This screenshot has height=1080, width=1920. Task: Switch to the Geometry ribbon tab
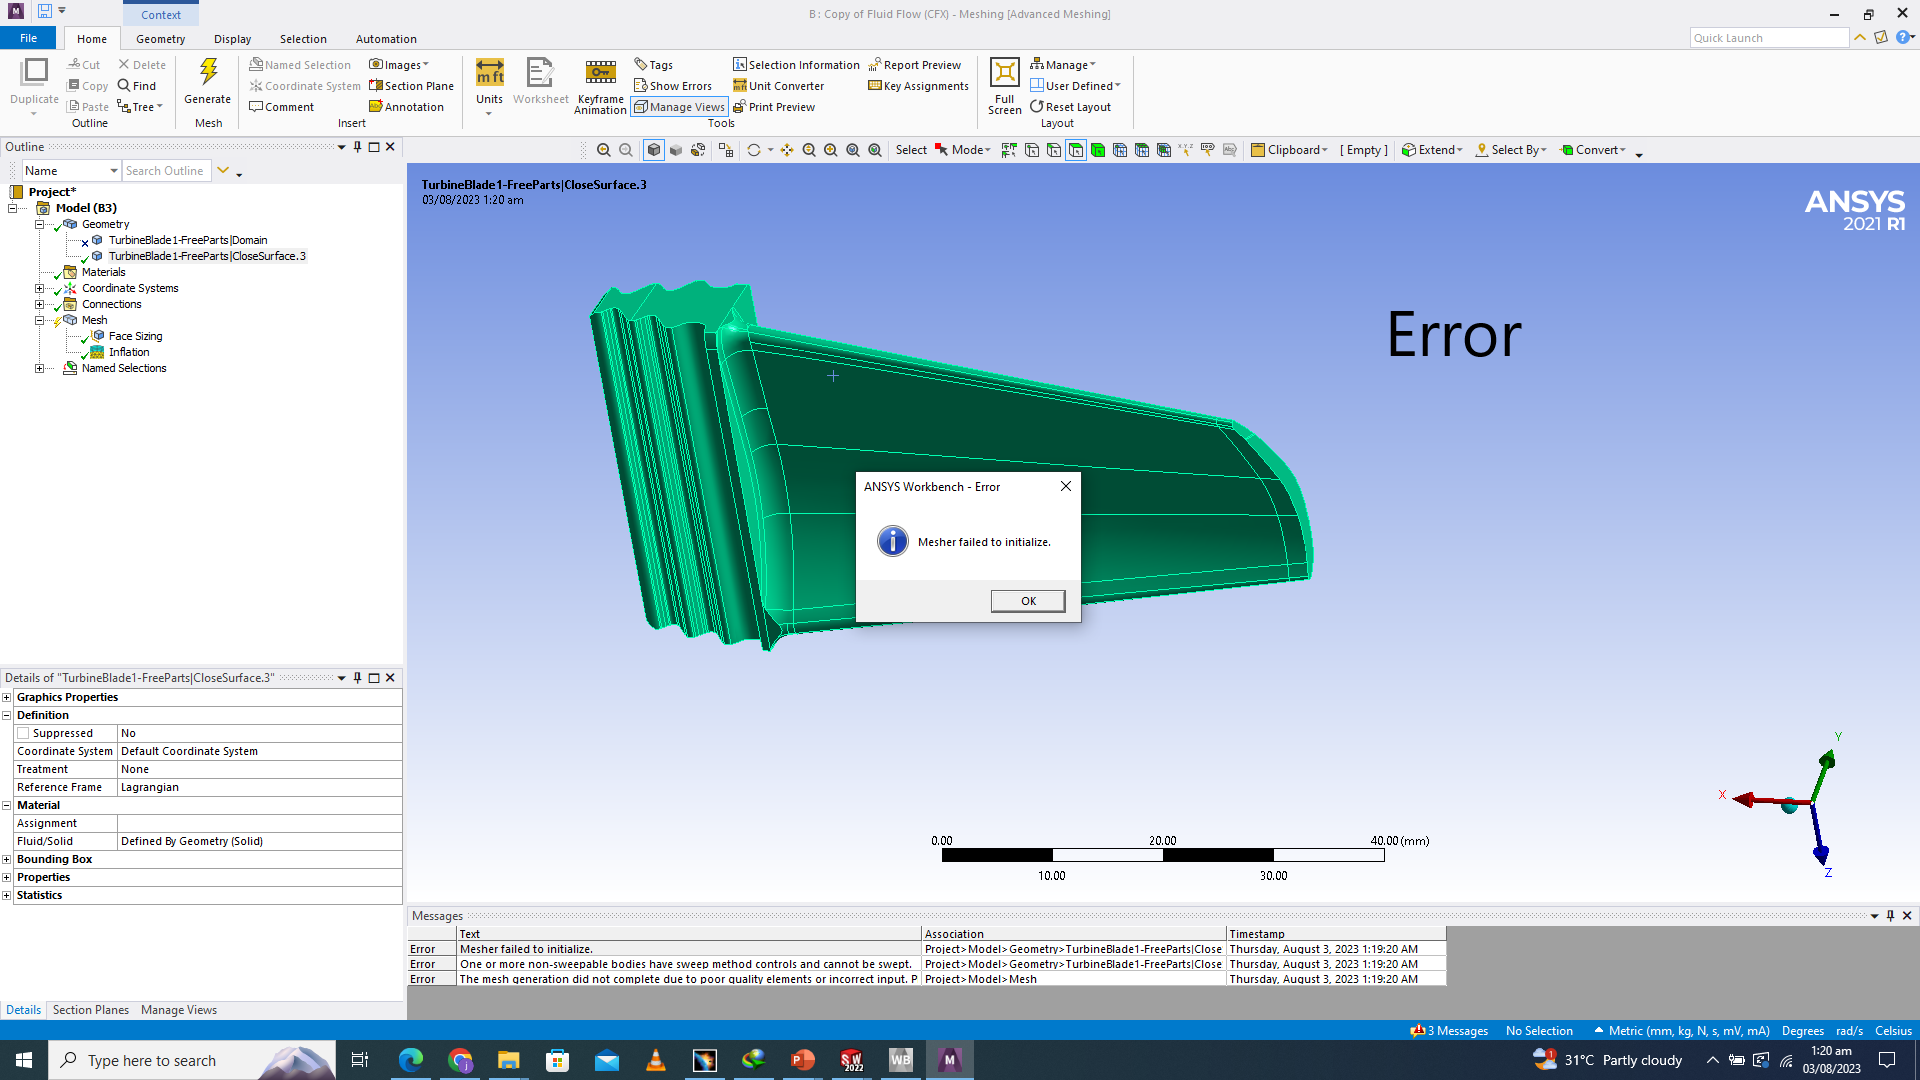tap(160, 39)
